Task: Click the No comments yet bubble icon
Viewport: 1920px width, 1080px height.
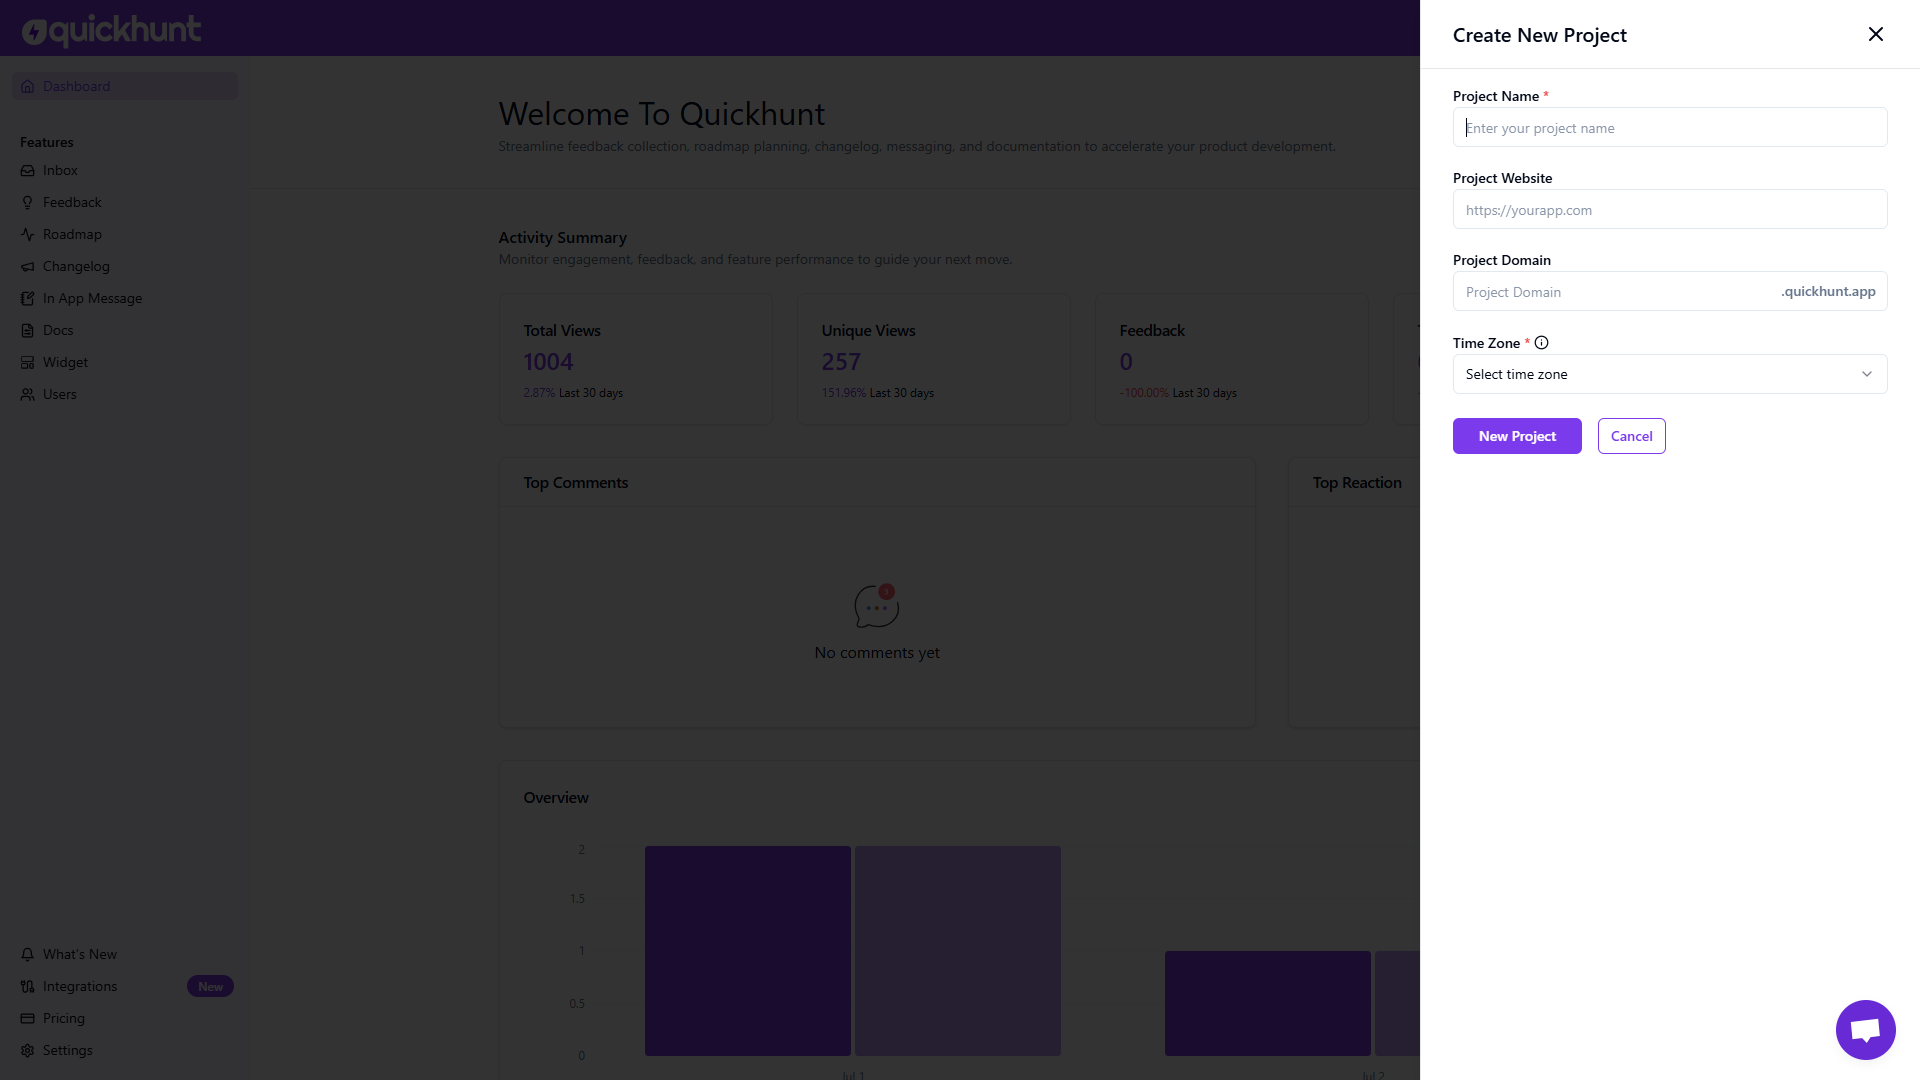Action: point(877,606)
